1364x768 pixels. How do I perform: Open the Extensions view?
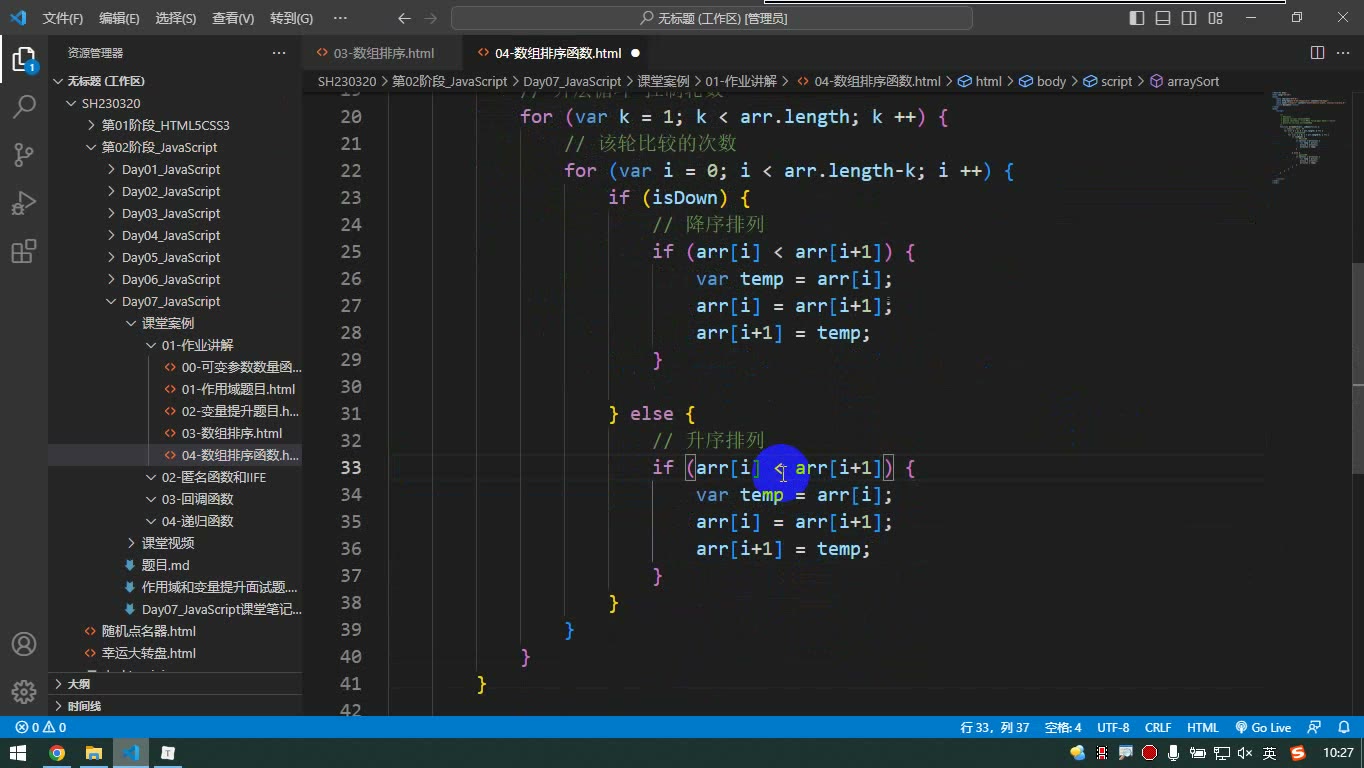24,251
